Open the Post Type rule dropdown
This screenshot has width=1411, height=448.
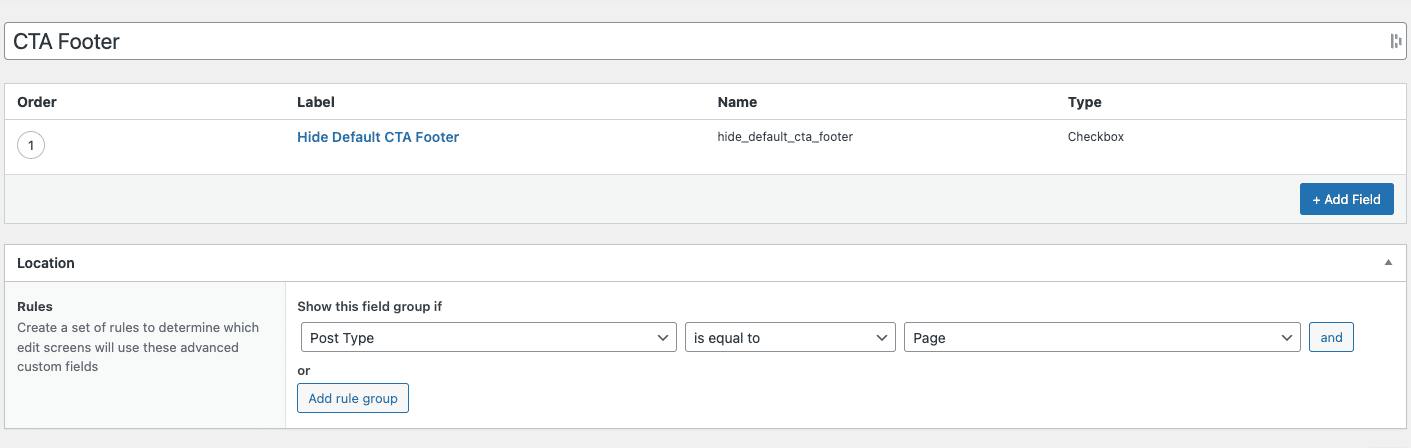click(x=488, y=338)
